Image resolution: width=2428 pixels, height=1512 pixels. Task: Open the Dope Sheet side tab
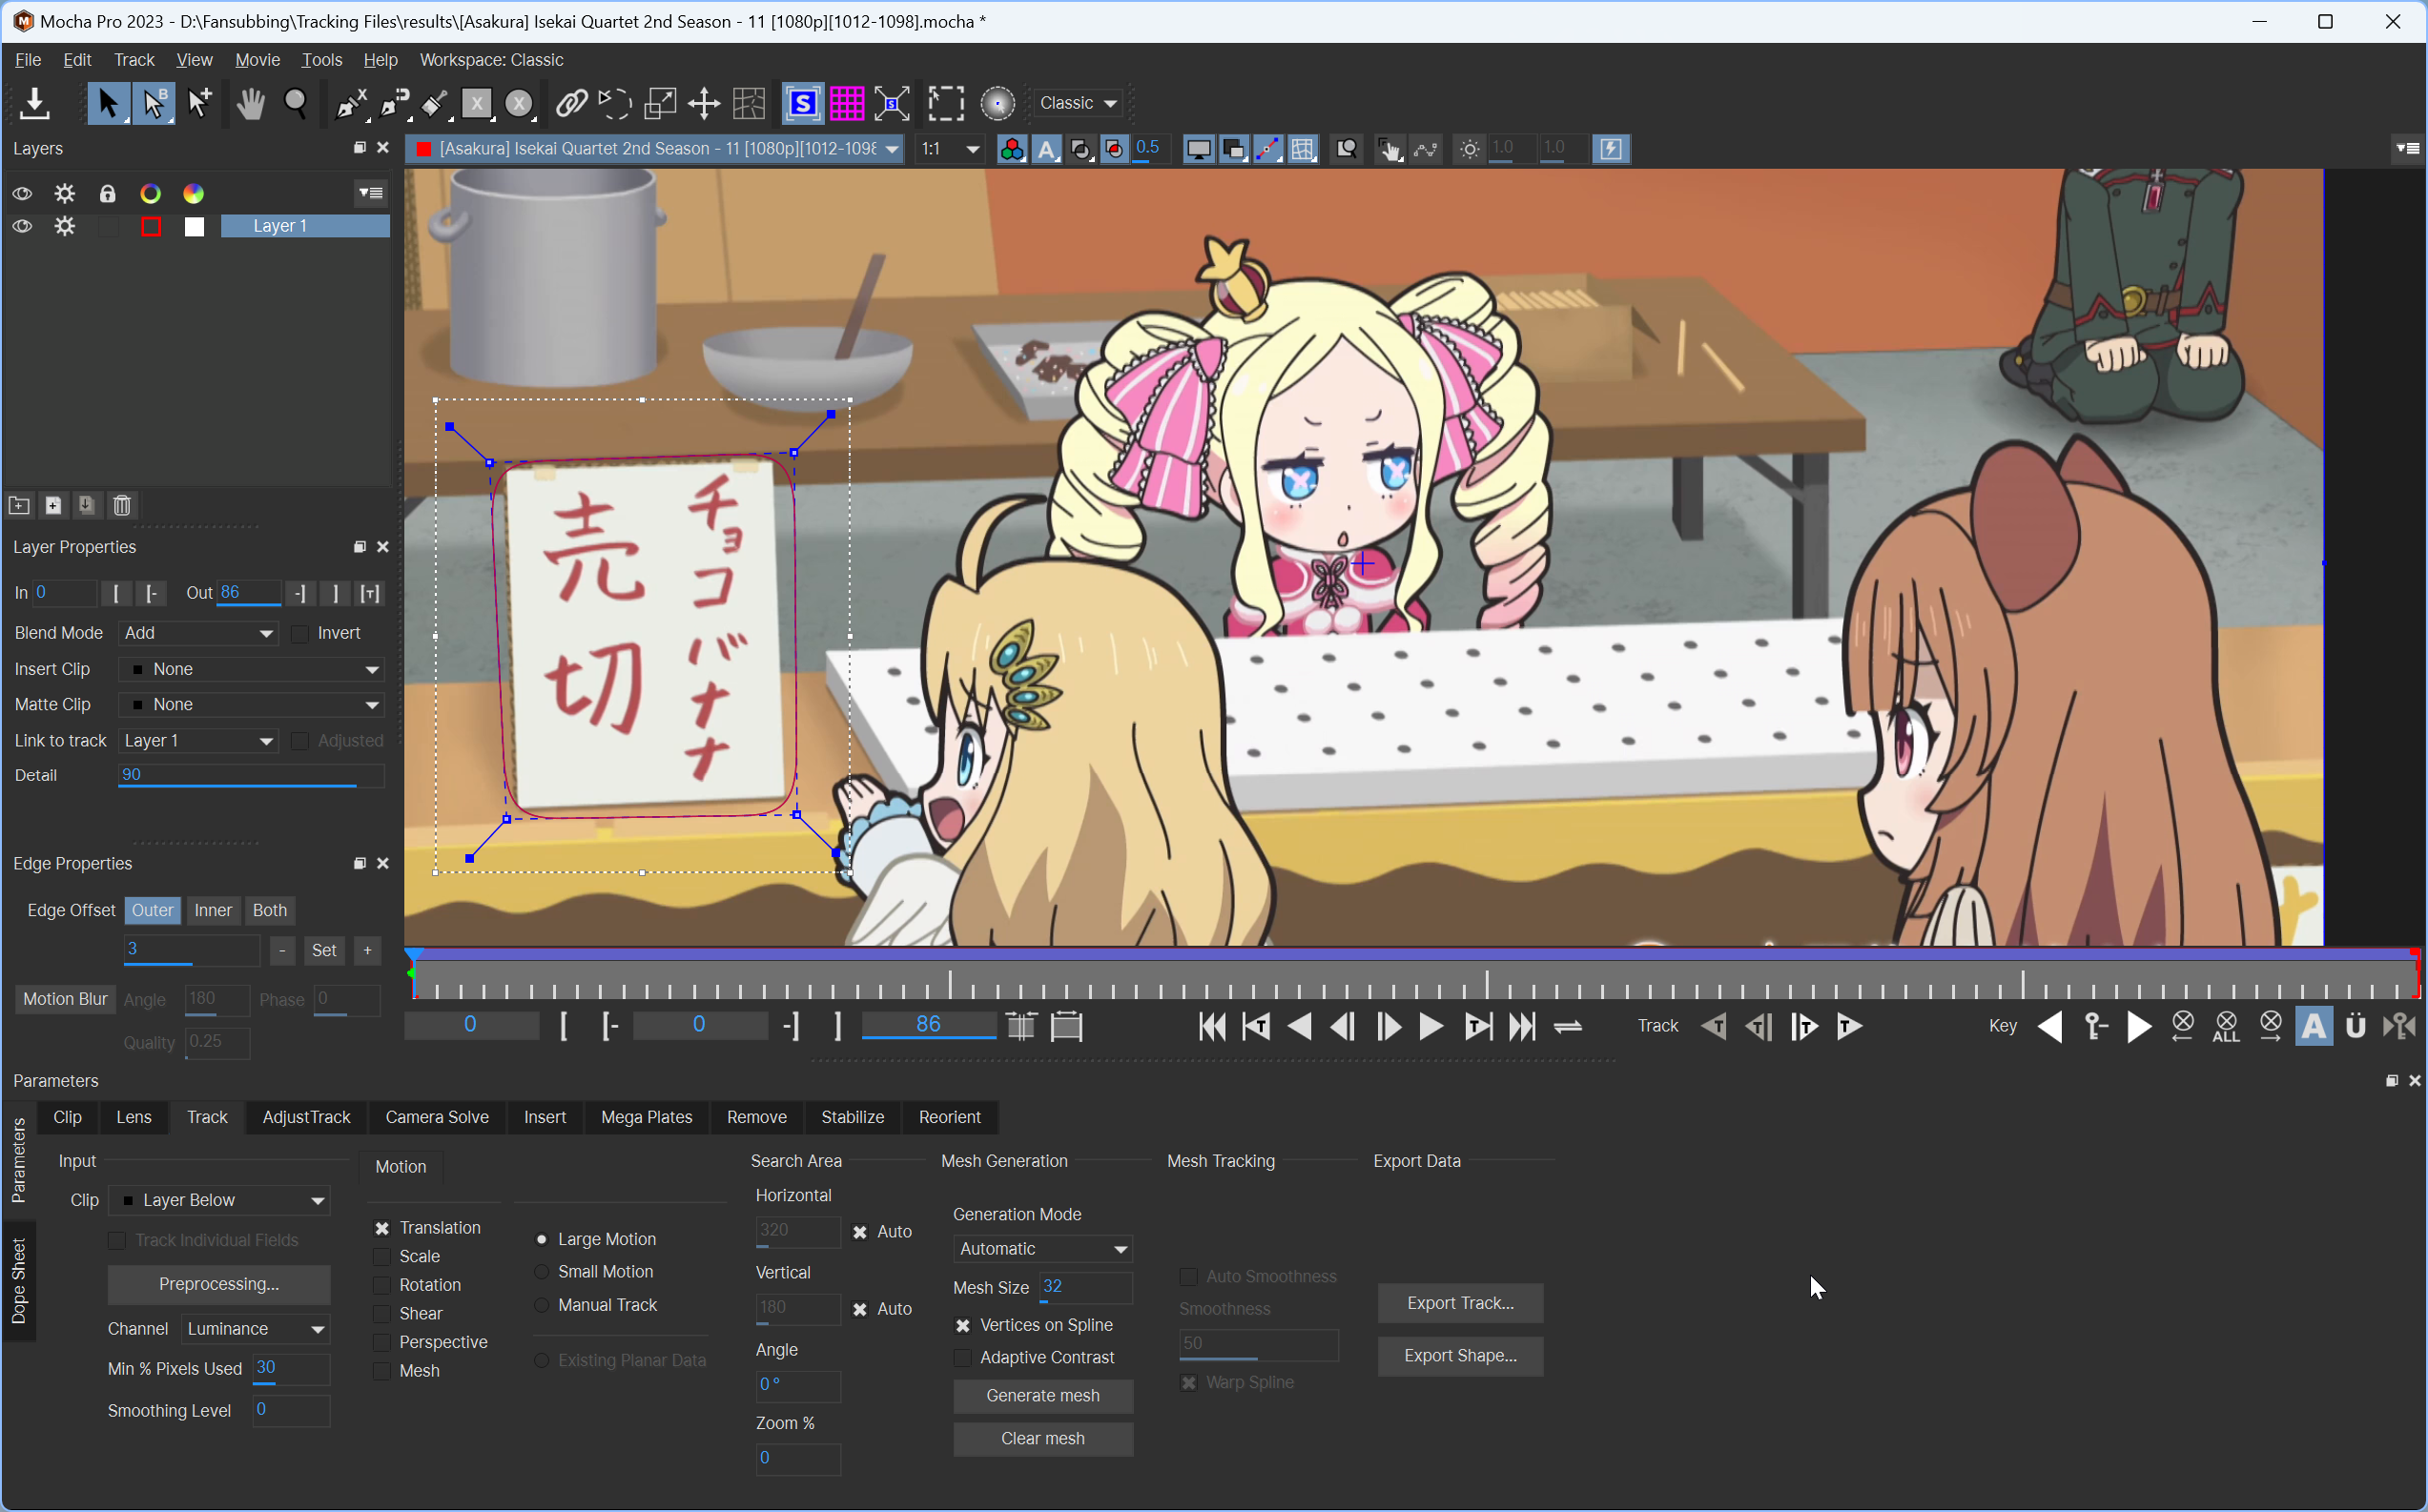click(x=18, y=1282)
